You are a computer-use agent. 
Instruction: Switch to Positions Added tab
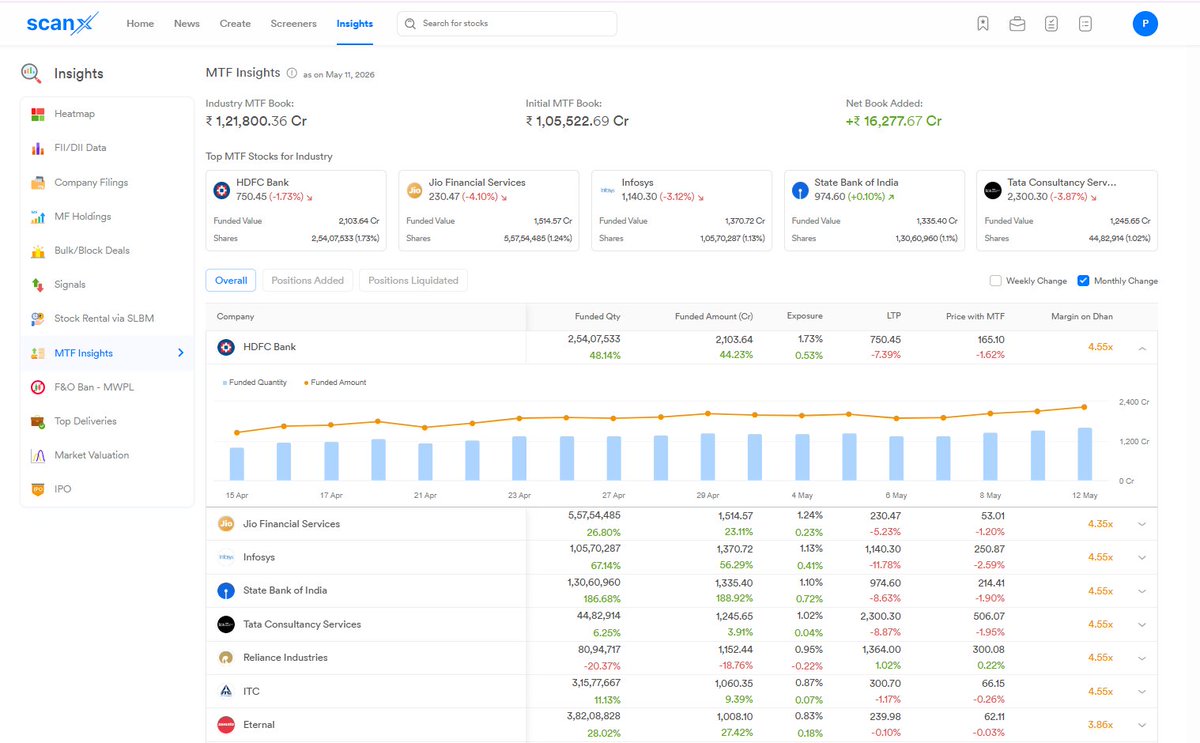[x=308, y=281]
